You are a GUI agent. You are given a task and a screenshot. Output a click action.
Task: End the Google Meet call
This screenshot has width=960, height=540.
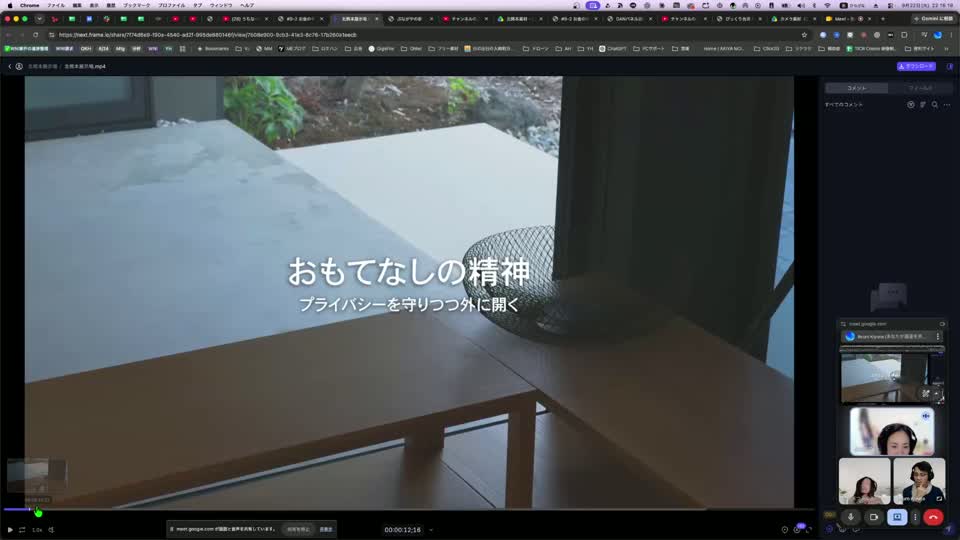point(933,517)
